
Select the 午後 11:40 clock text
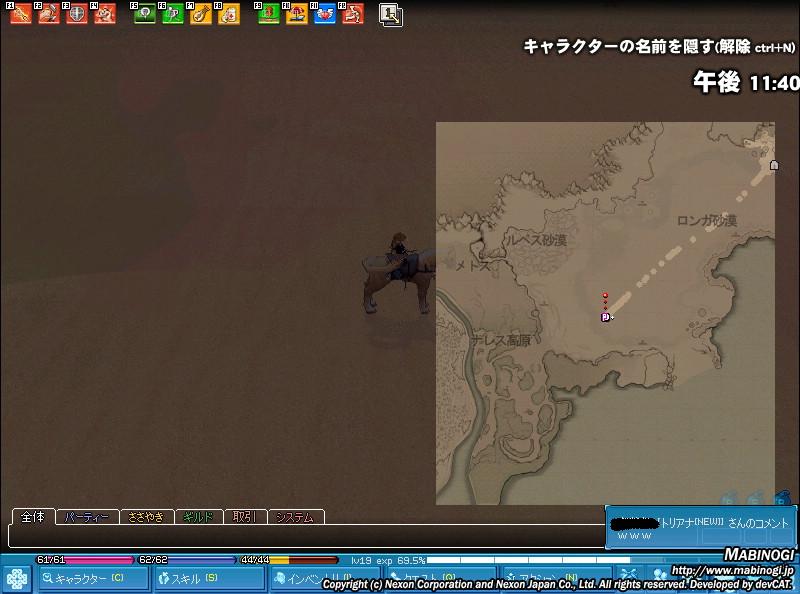click(746, 82)
